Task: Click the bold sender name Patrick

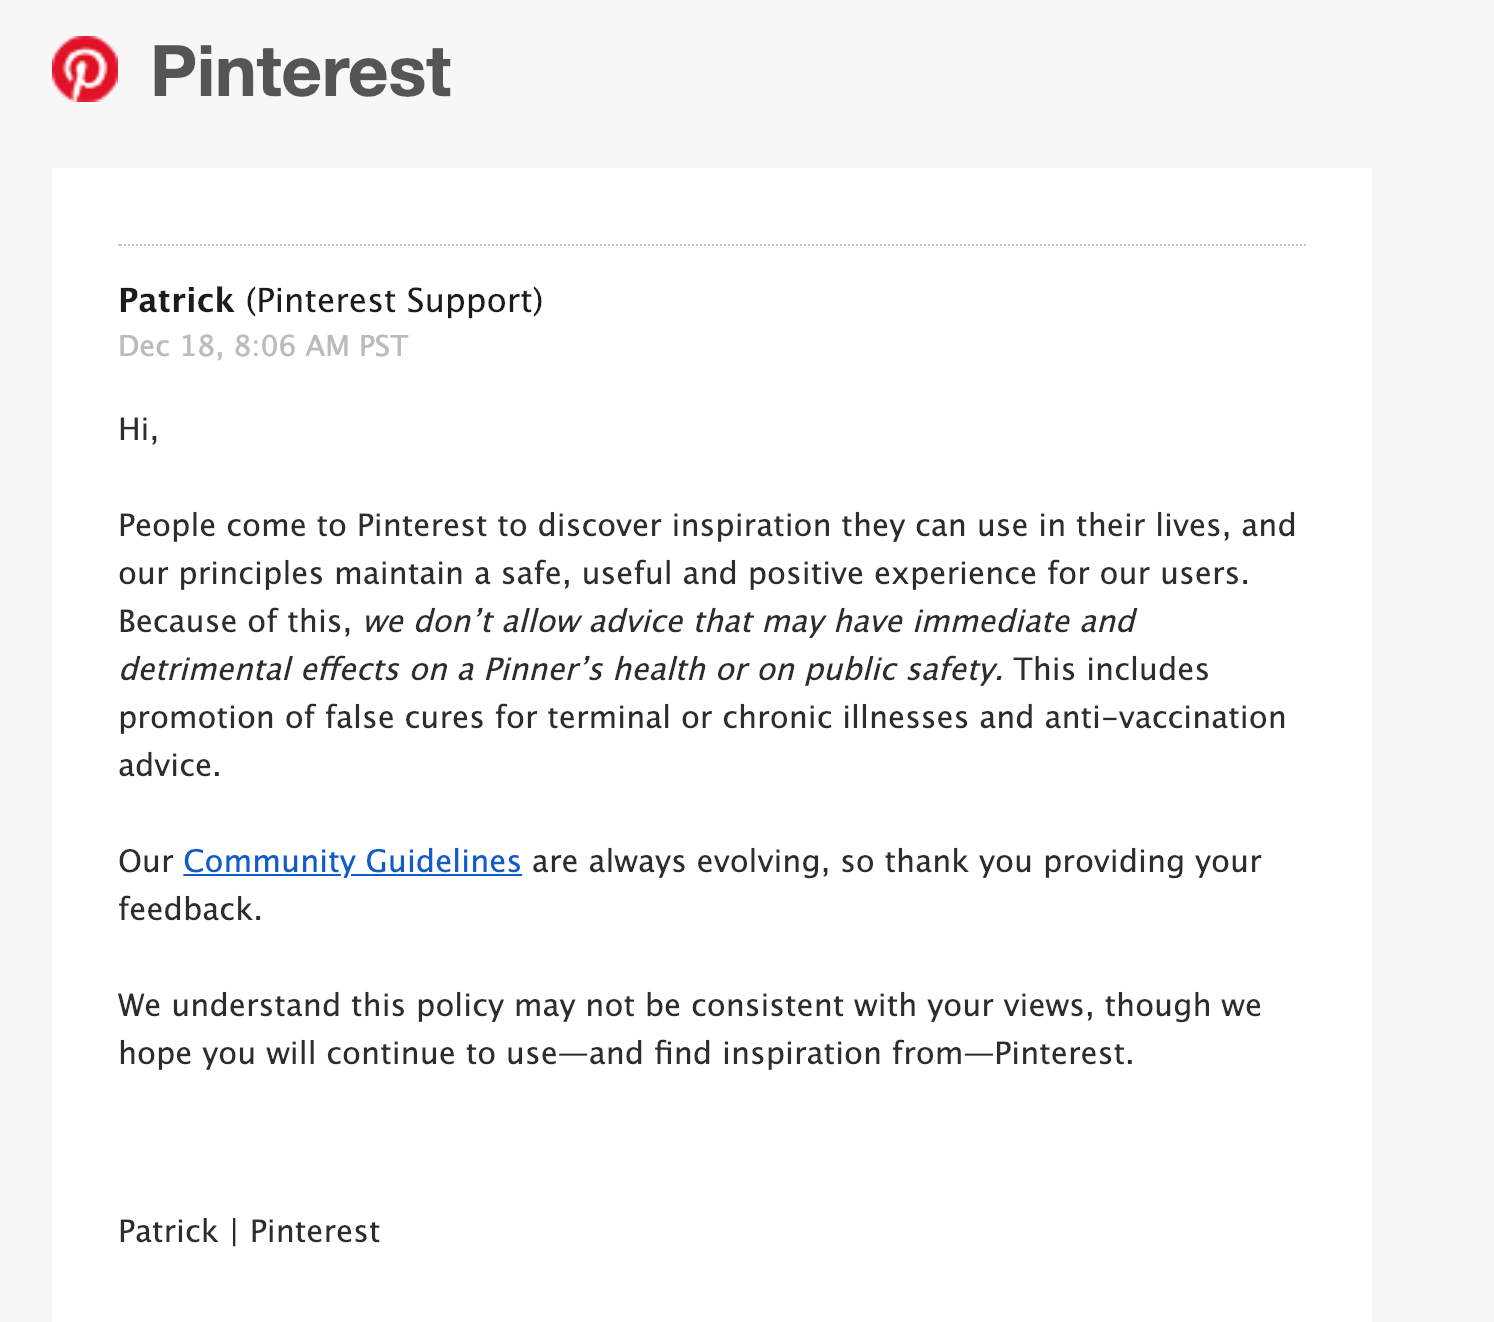Action: [x=176, y=300]
